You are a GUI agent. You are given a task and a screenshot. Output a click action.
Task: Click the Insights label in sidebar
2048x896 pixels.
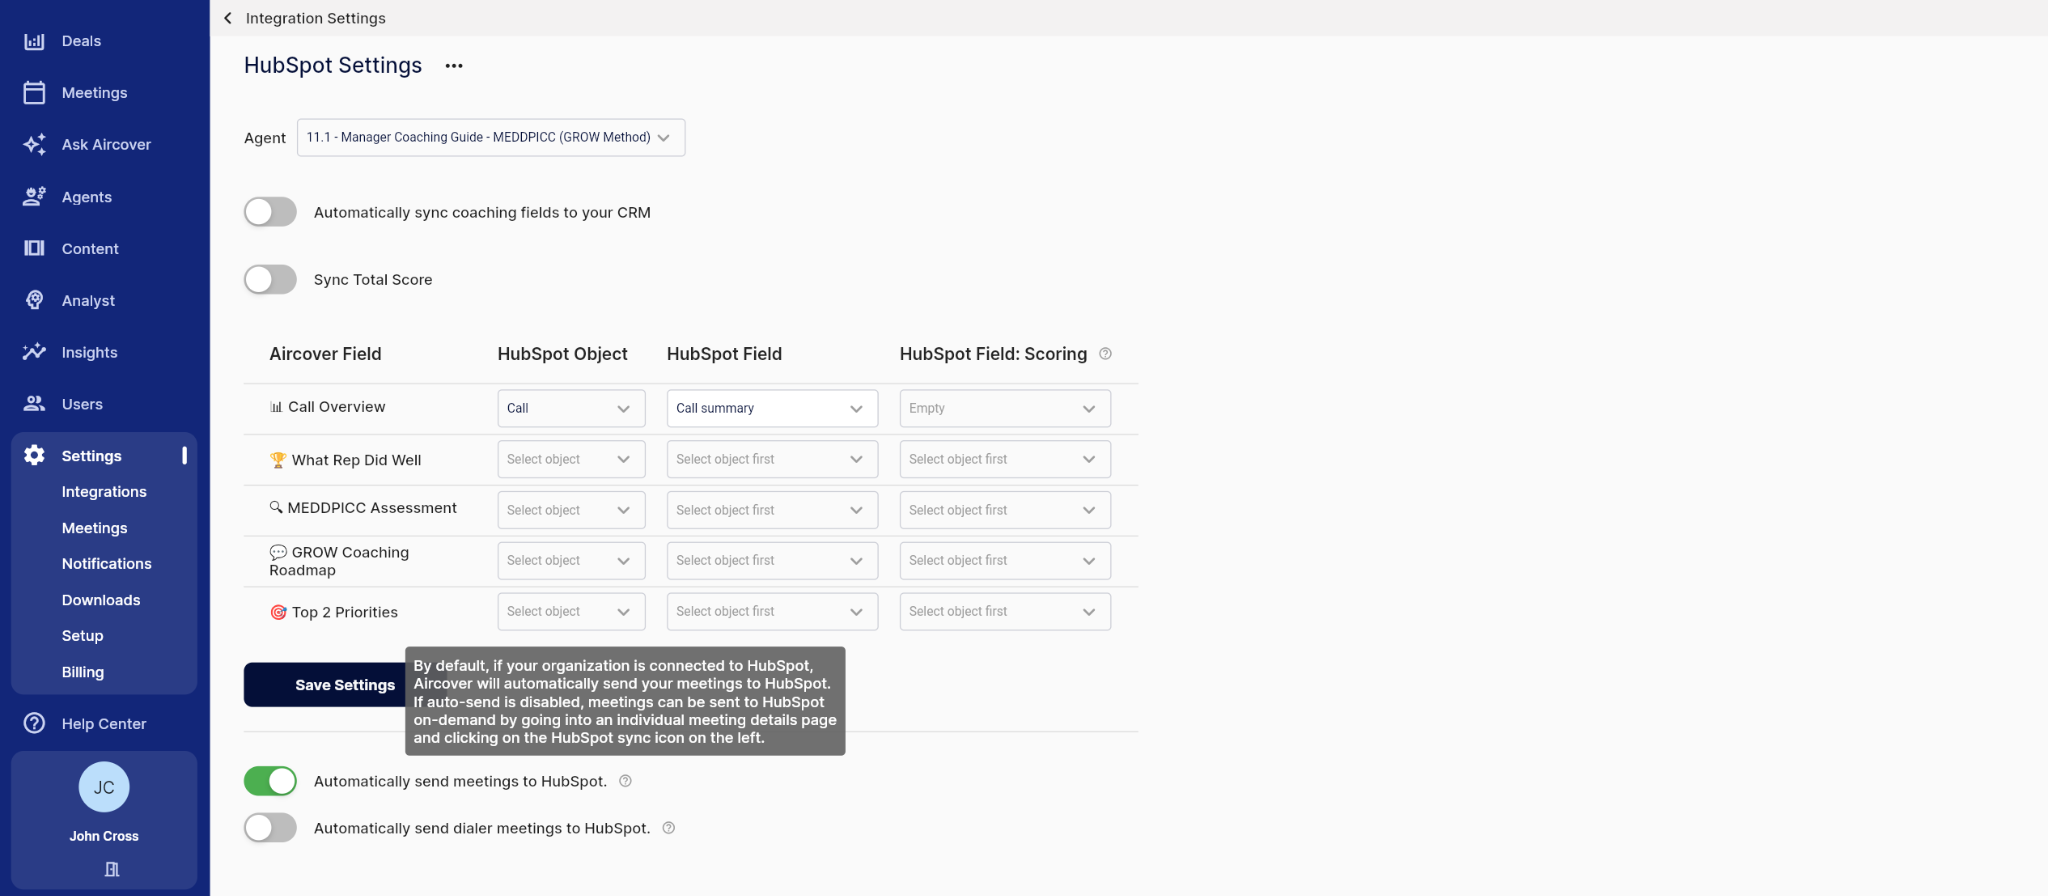89,352
